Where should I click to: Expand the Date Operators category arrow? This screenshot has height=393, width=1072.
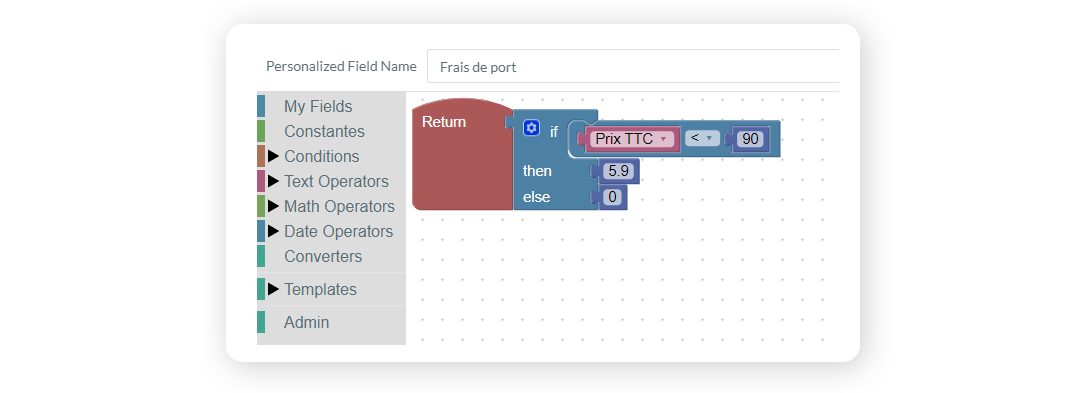(273, 231)
